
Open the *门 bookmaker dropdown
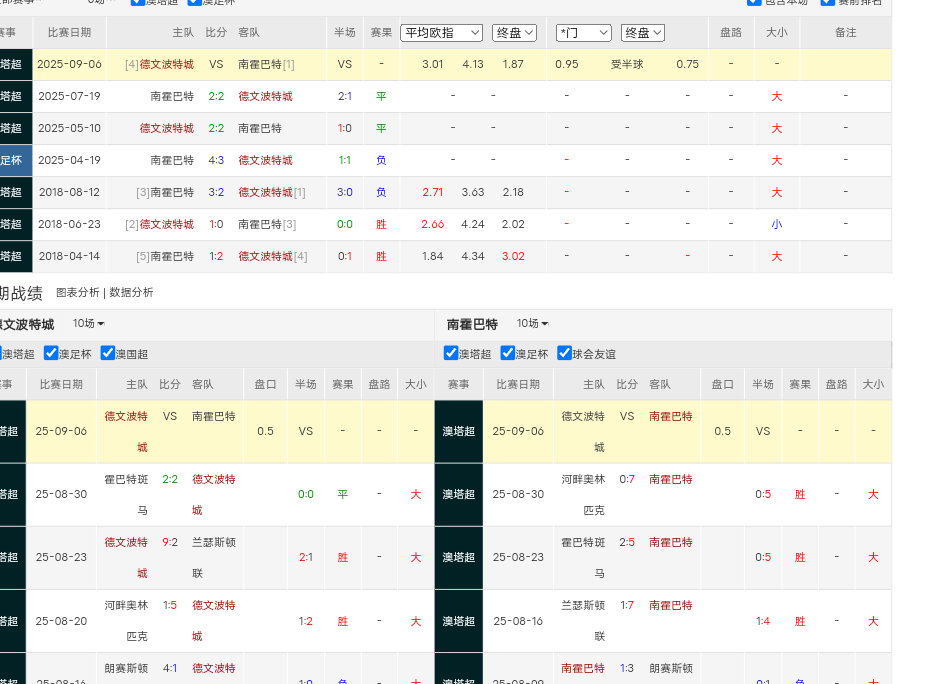[x=583, y=33]
